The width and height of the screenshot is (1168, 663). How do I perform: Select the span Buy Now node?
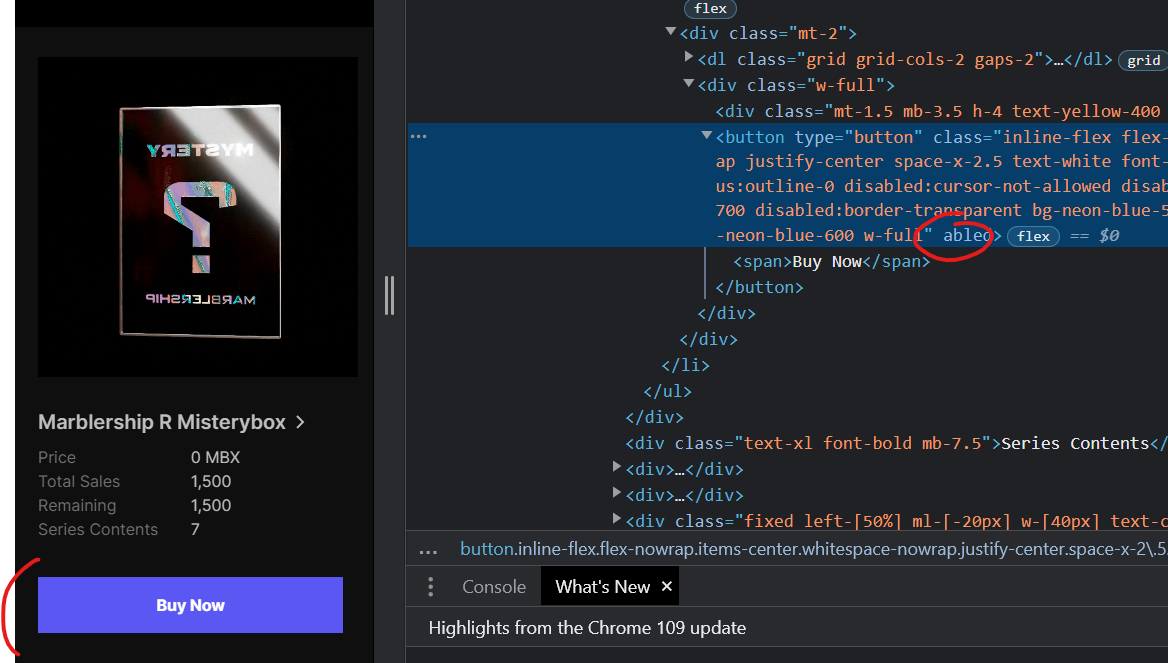click(x=831, y=262)
